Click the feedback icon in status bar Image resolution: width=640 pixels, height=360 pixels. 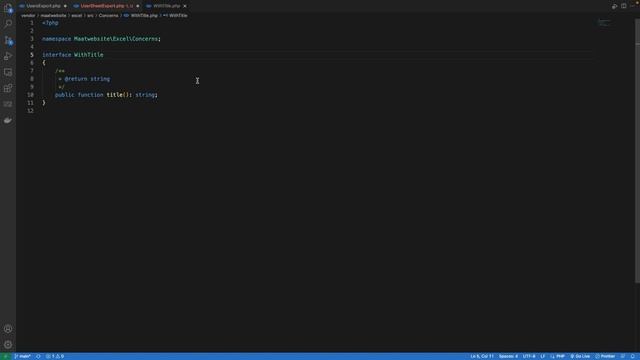pyautogui.click(x=623, y=356)
